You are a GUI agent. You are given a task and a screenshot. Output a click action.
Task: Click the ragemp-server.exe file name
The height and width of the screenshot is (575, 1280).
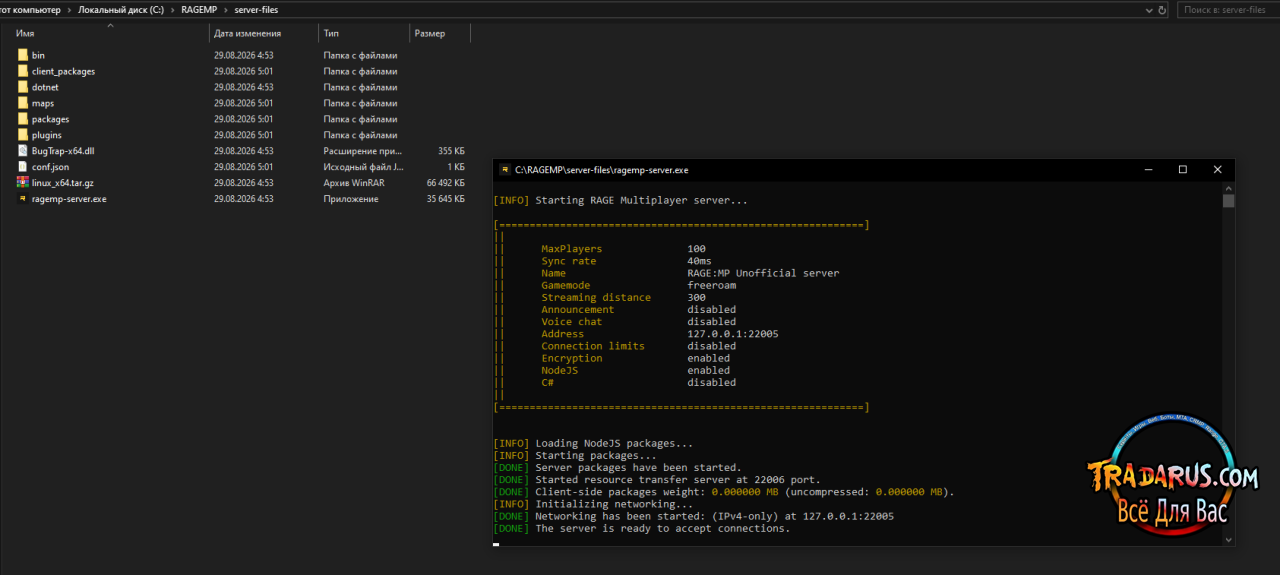pos(69,199)
